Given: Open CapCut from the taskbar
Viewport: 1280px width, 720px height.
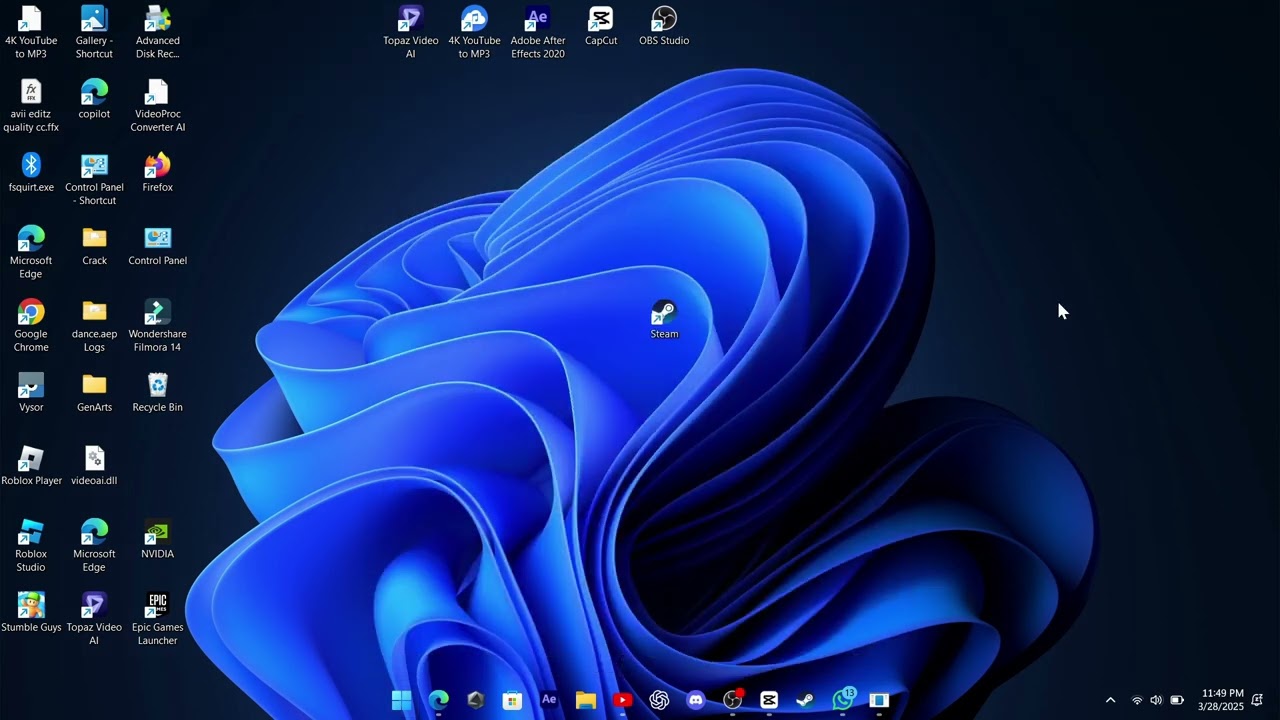Looking at the screenshot, I should (x=769, y=700).
